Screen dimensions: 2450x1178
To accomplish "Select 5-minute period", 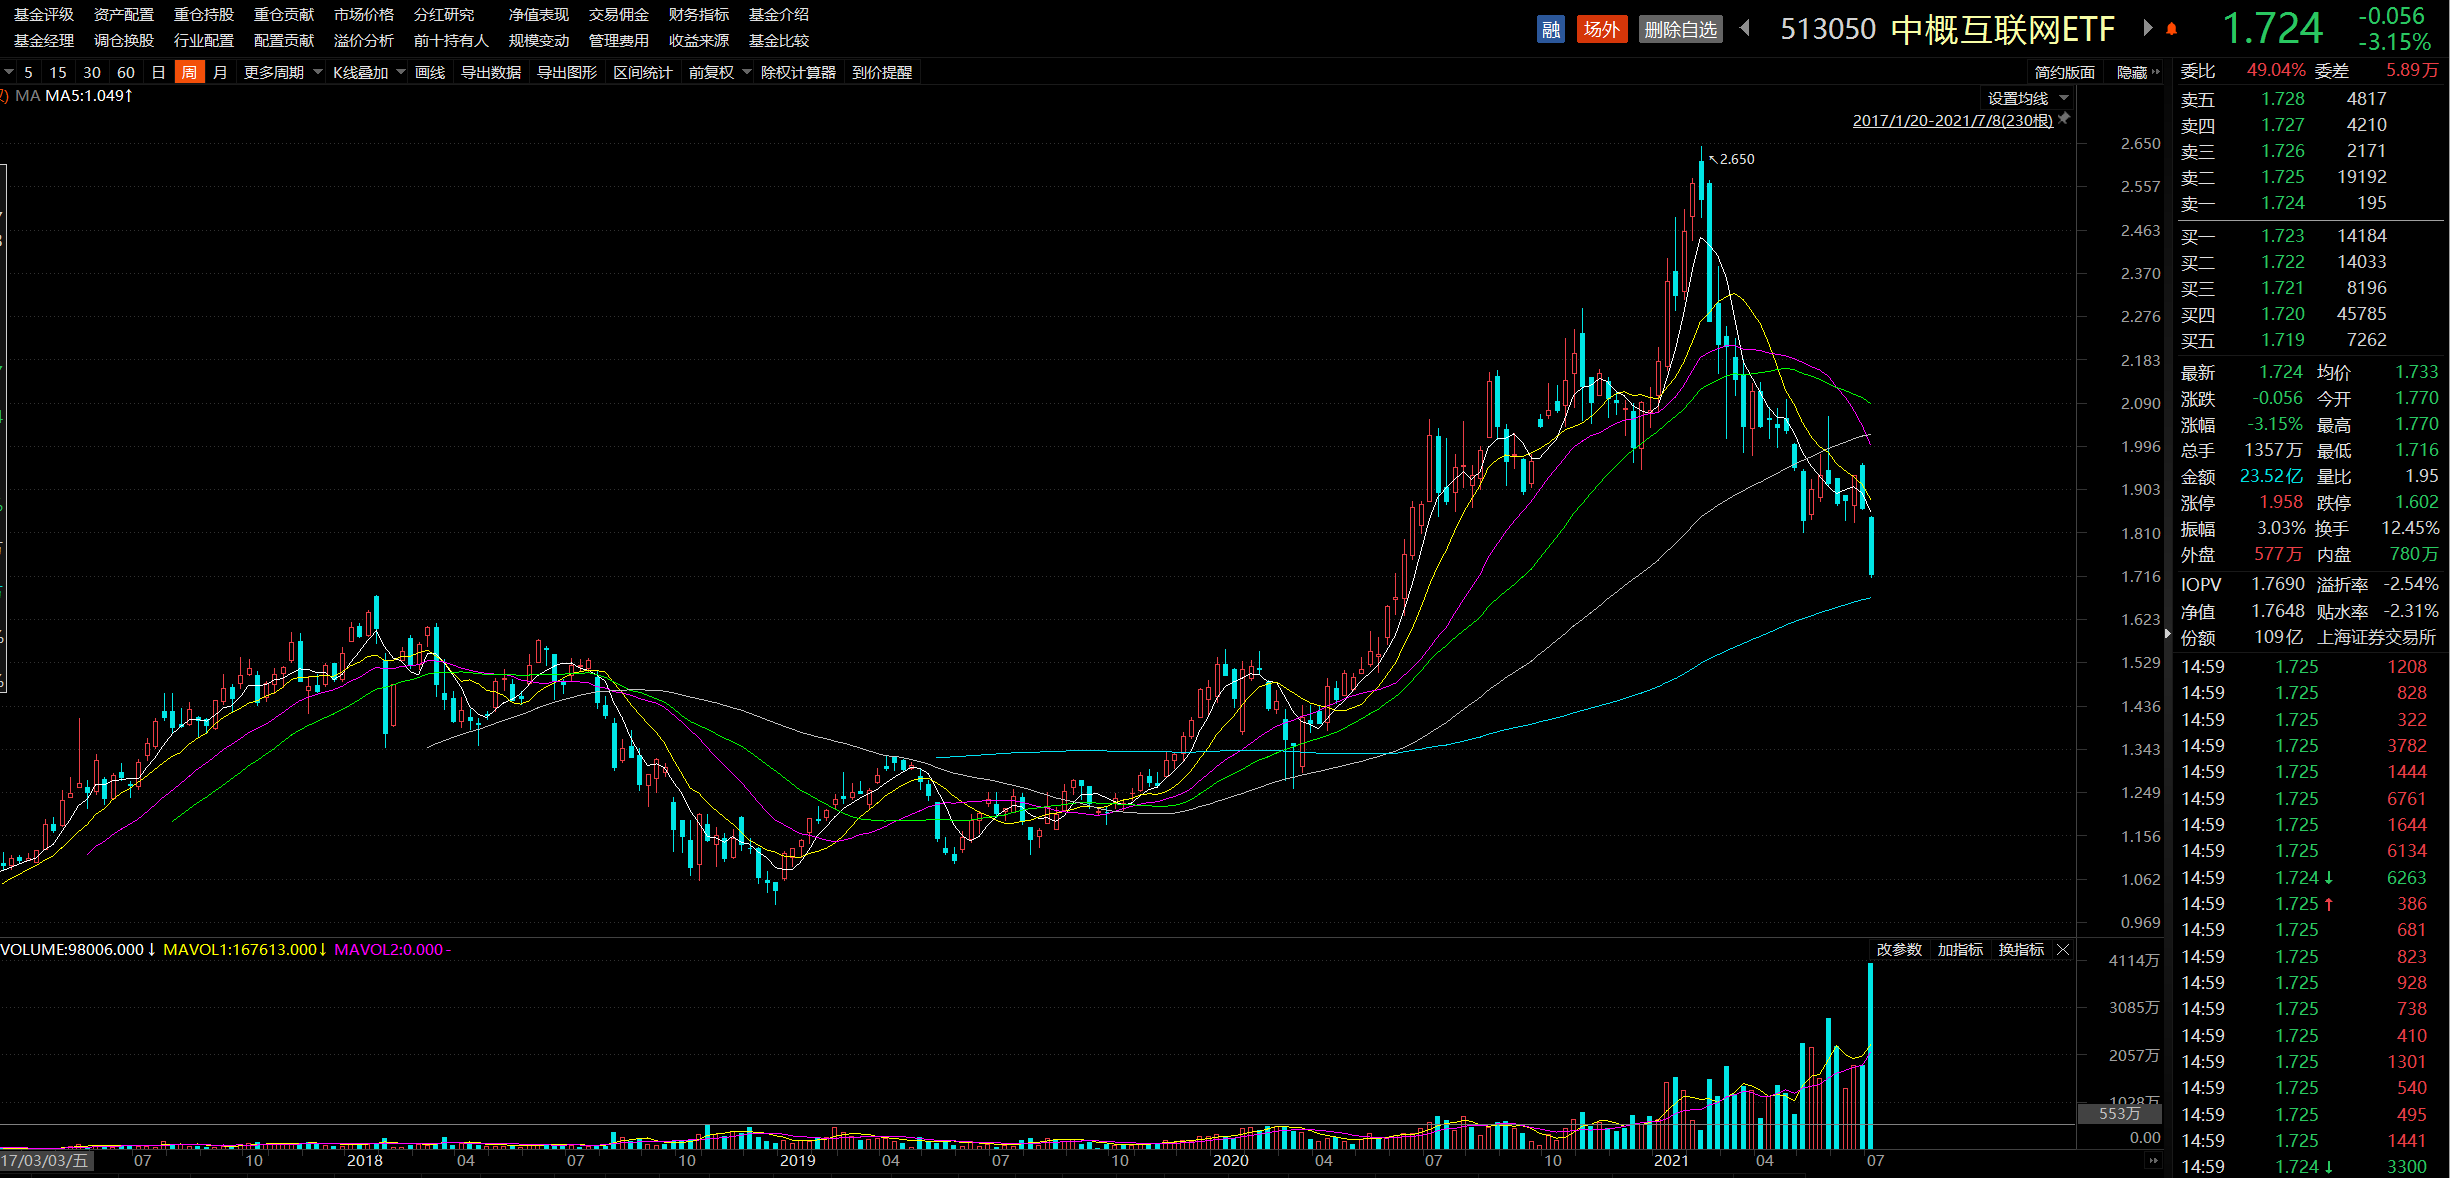I will (28, 72).
